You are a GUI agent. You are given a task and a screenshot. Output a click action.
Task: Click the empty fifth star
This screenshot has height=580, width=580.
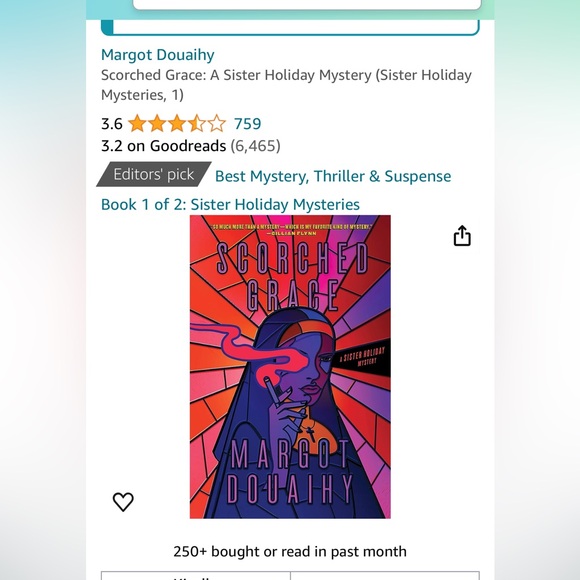click(x=216, y=124)
